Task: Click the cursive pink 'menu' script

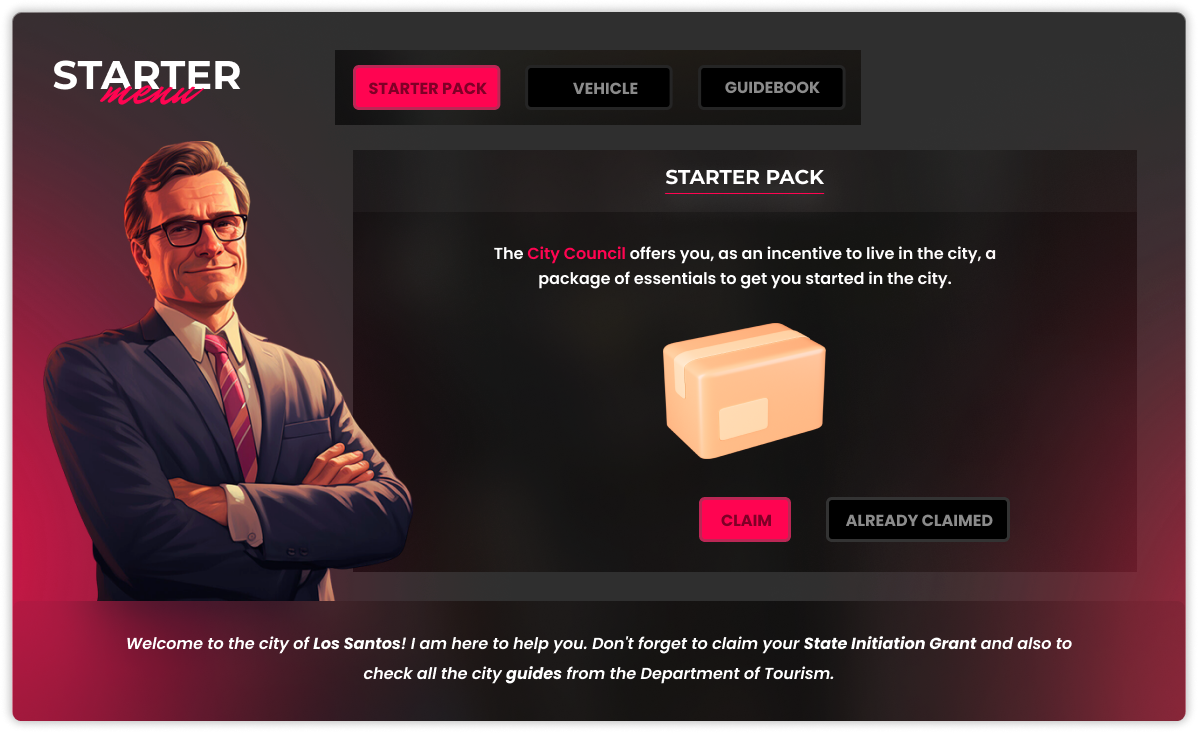Action: tap(151, 95)
